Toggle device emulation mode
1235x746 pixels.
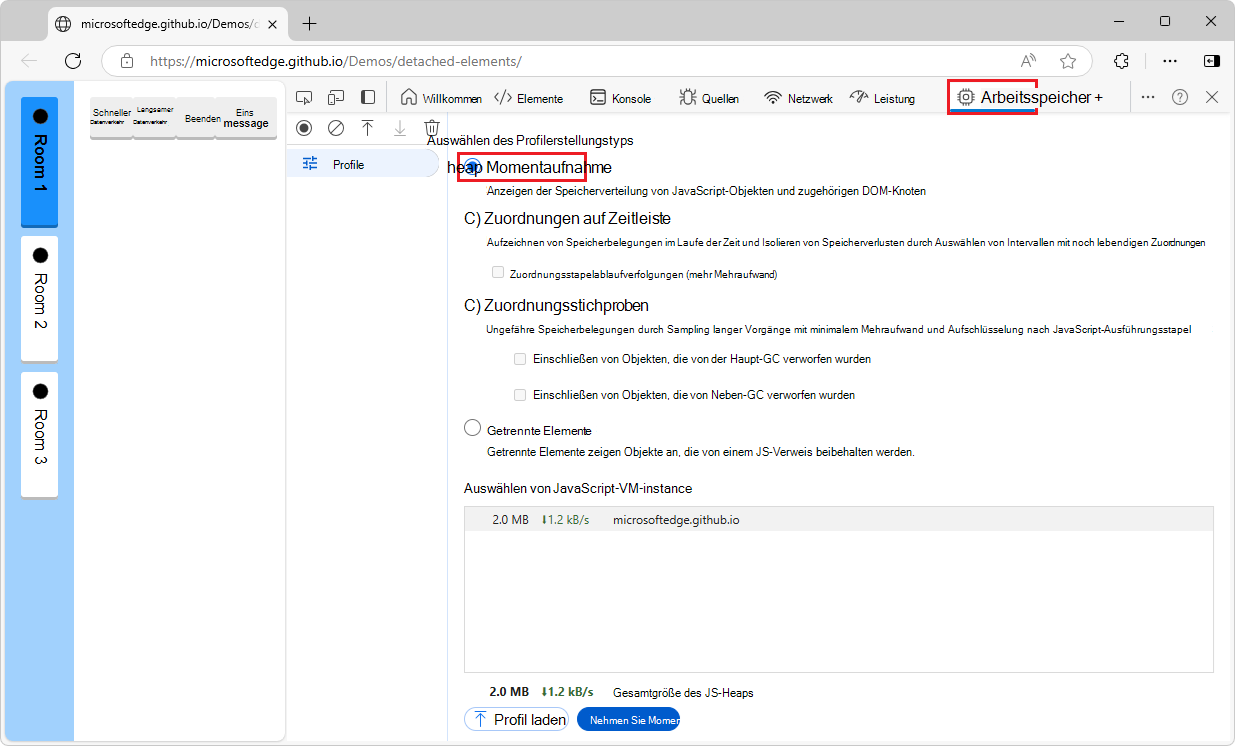click(x=336, y=96)
